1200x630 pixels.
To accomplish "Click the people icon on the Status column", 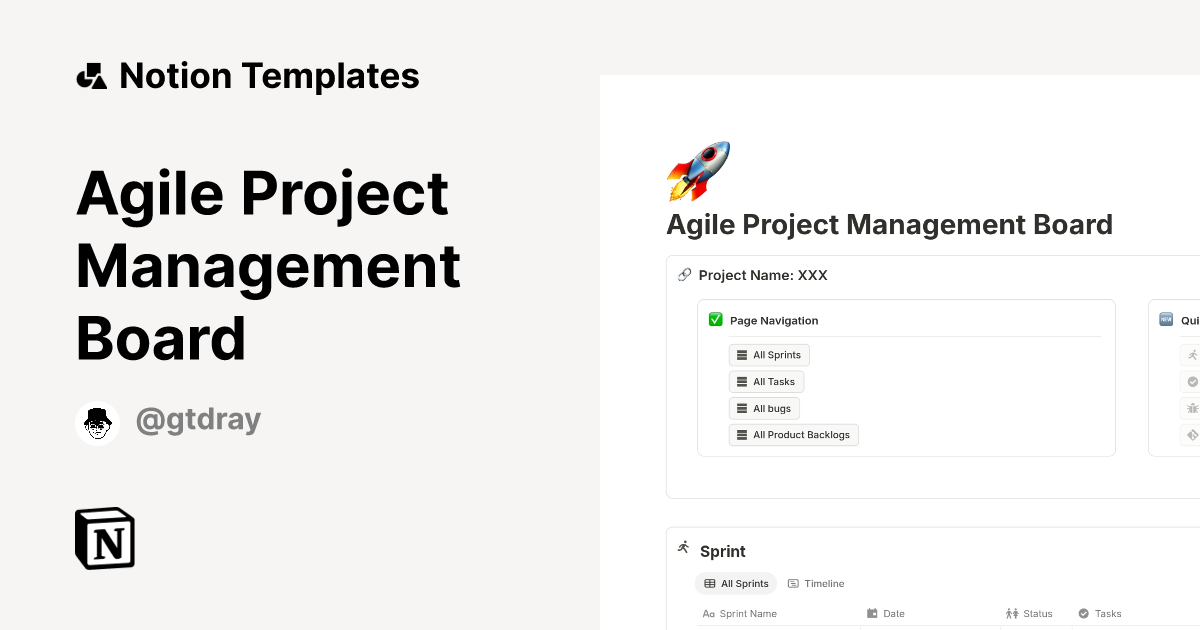I will point(1012,613).
